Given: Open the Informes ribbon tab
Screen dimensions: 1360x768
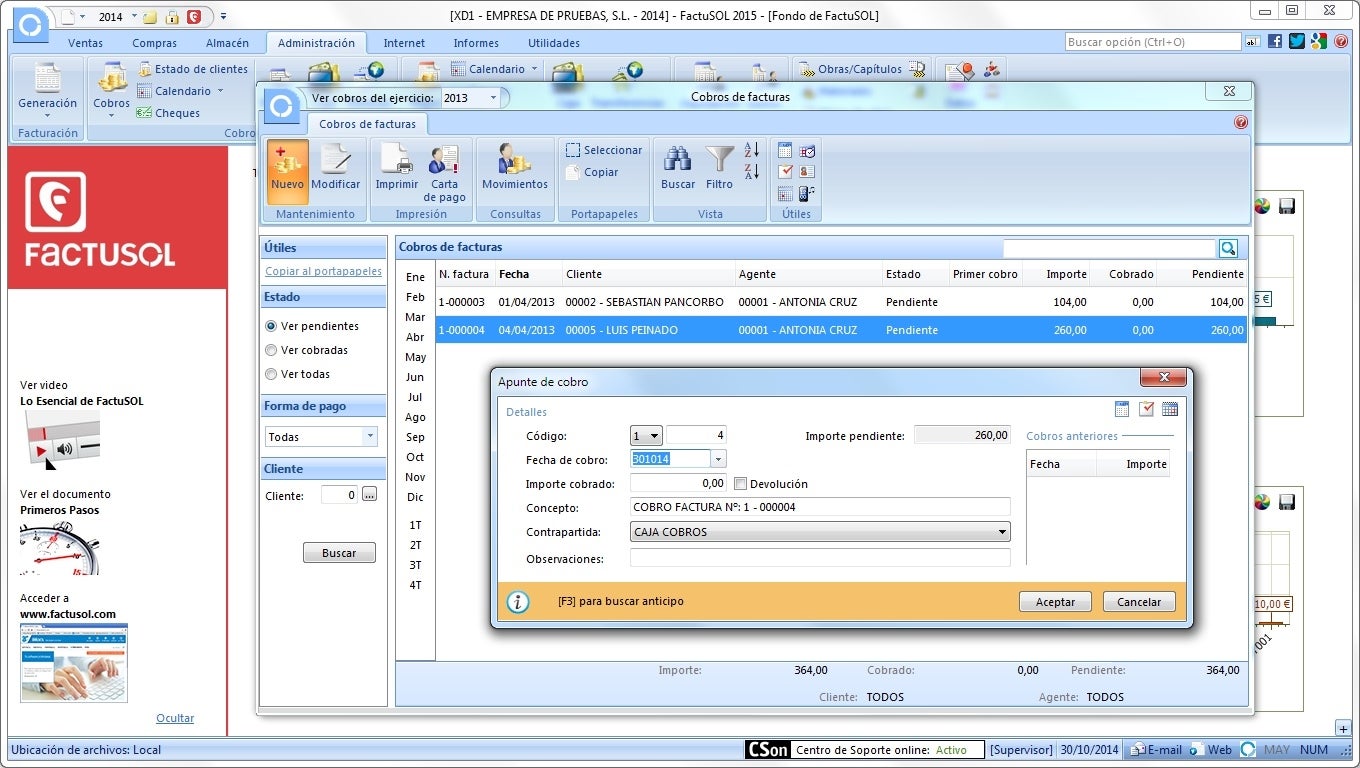Looking at the screenshot, I should click(476, 43).
